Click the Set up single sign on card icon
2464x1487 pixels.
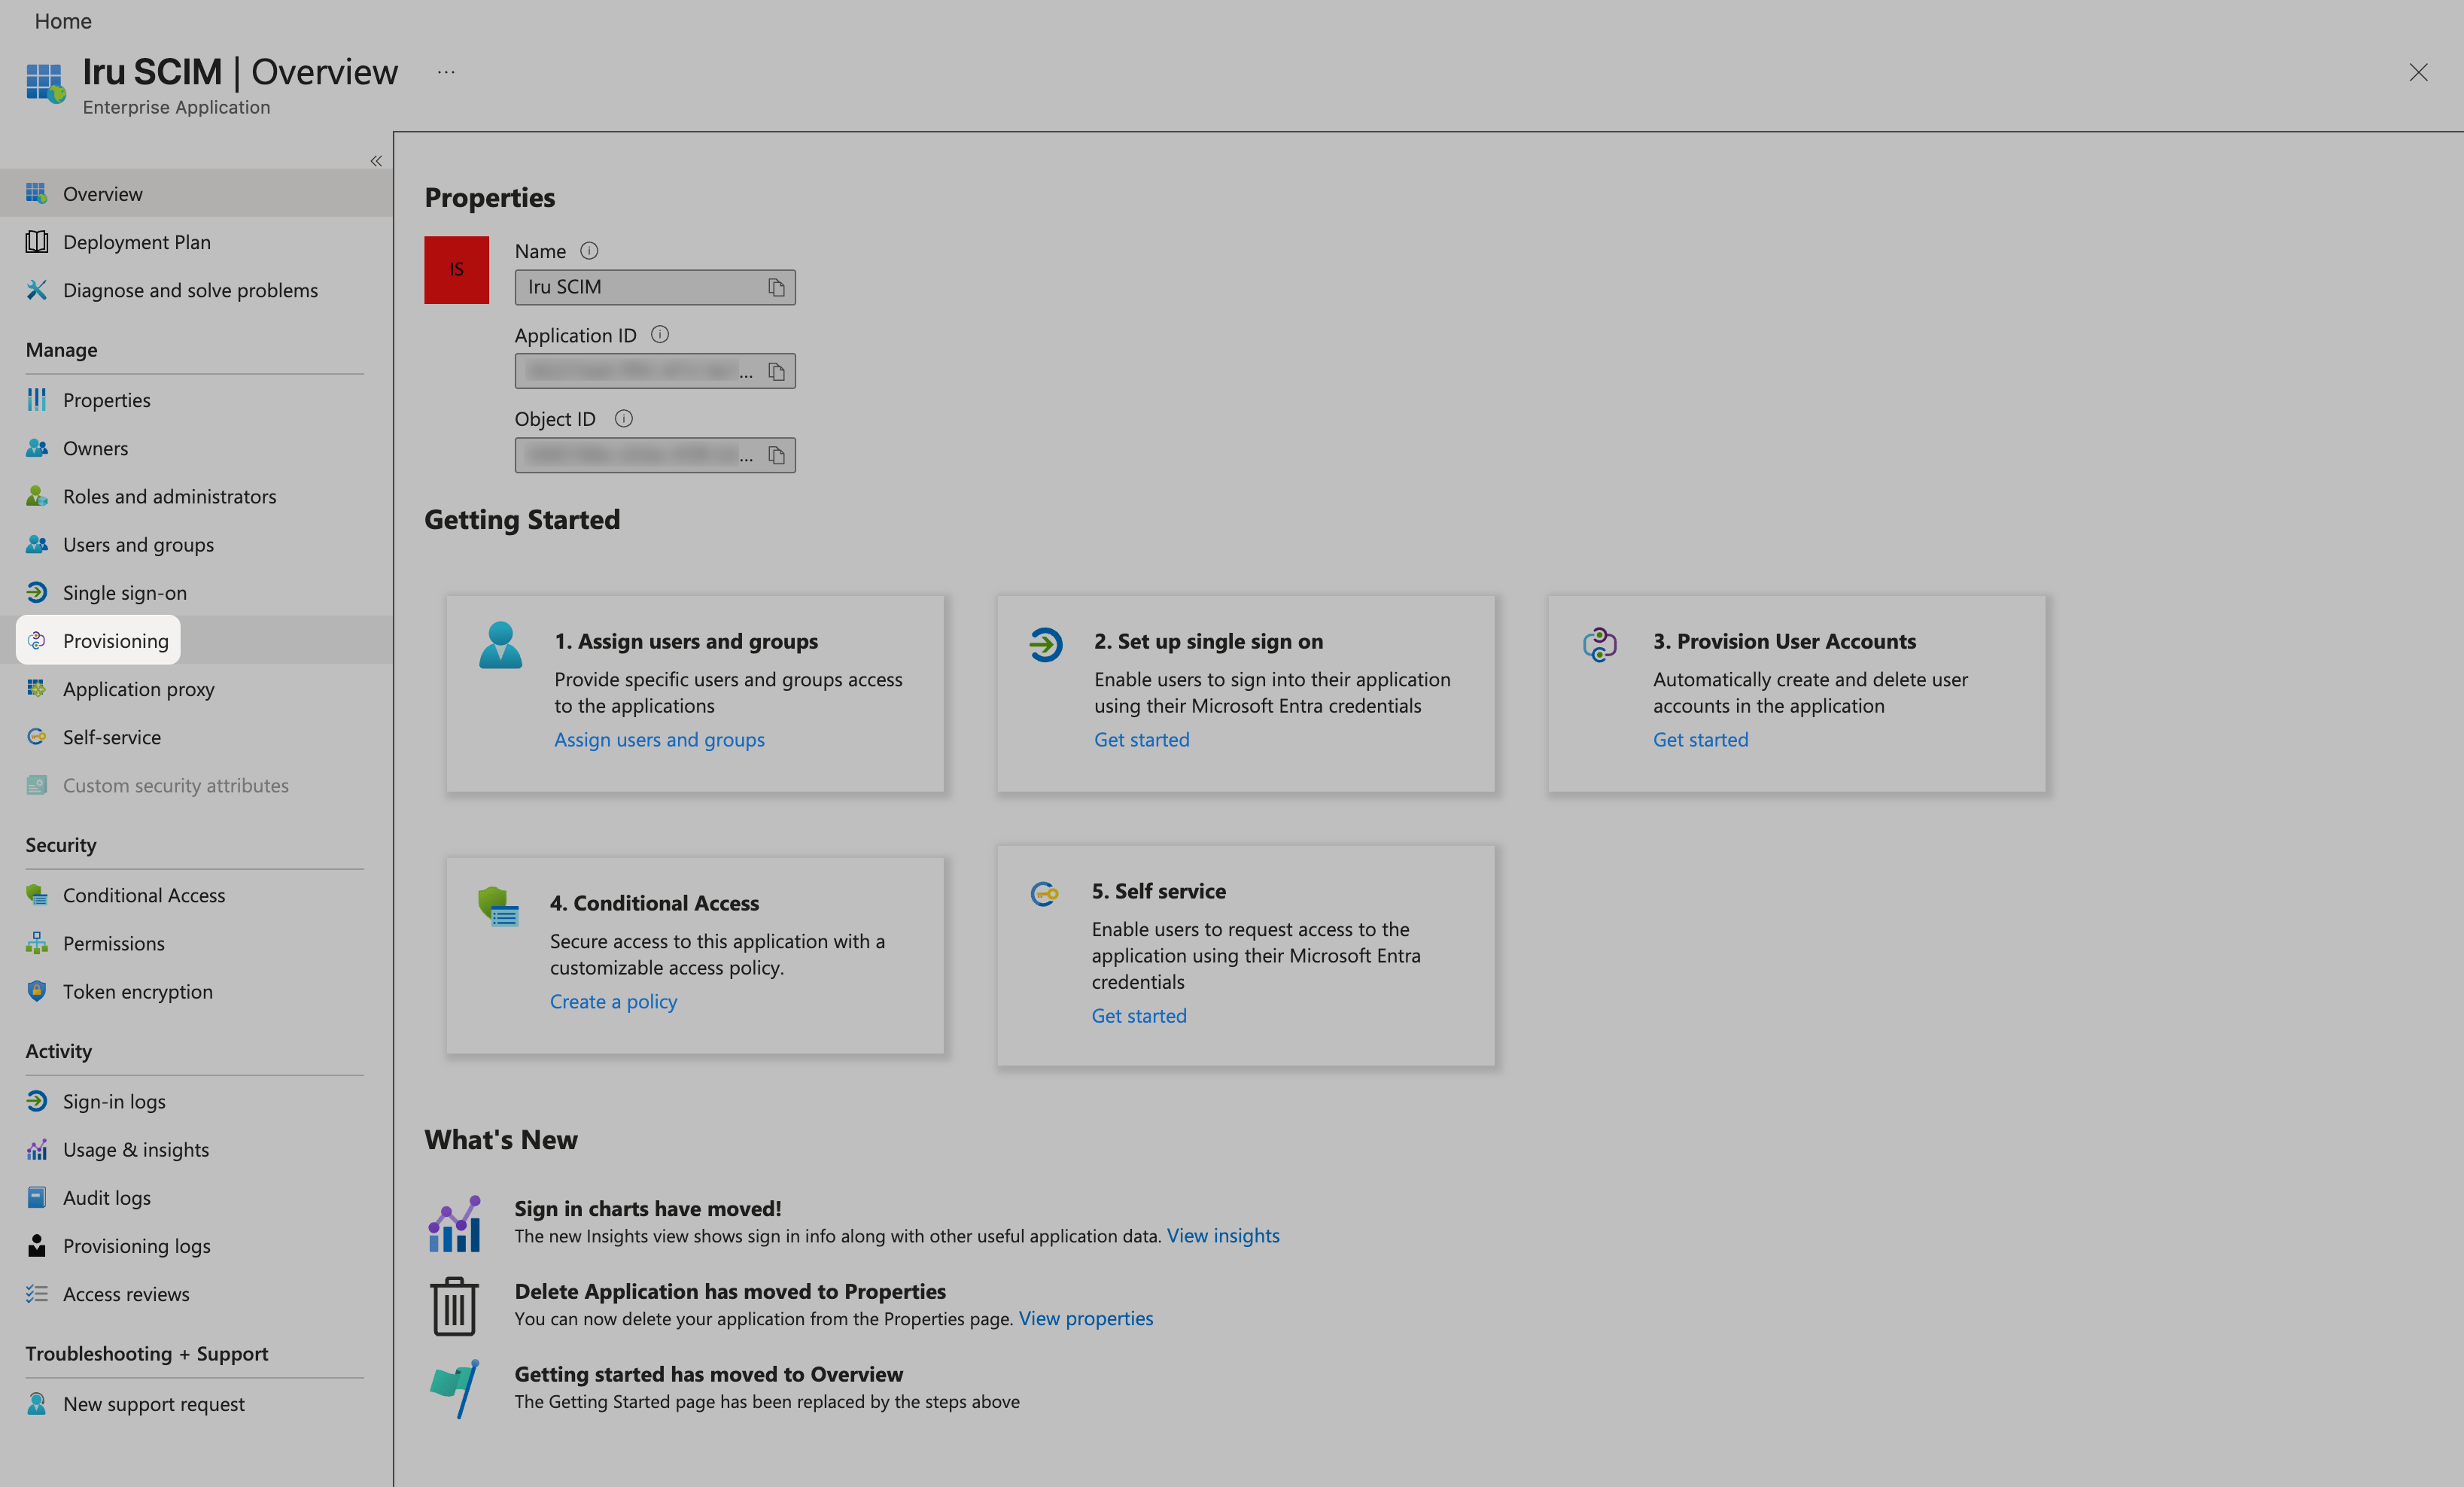[x=1045, y=644]
